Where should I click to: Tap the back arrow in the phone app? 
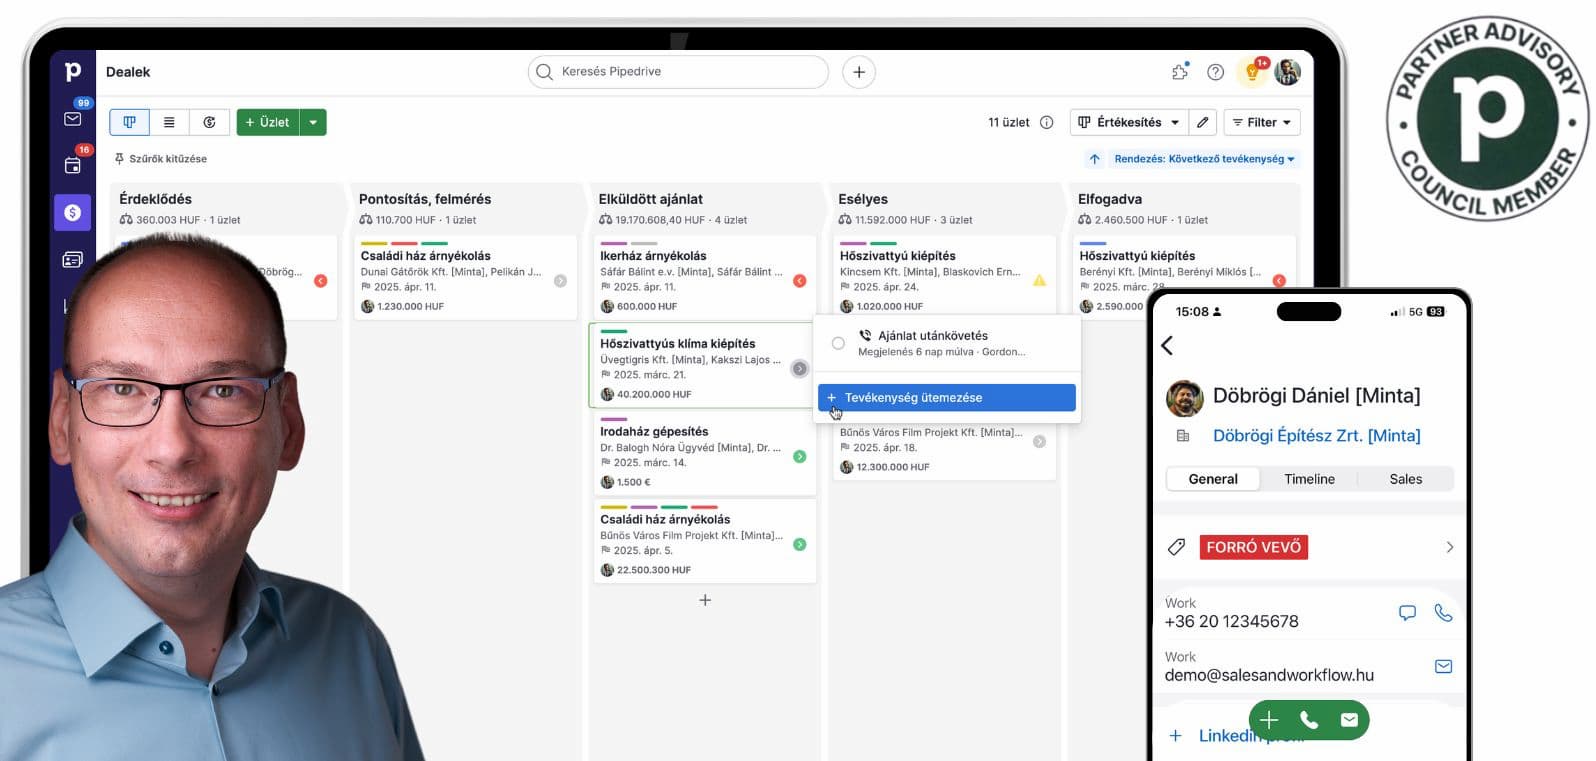click(1167, 345)
